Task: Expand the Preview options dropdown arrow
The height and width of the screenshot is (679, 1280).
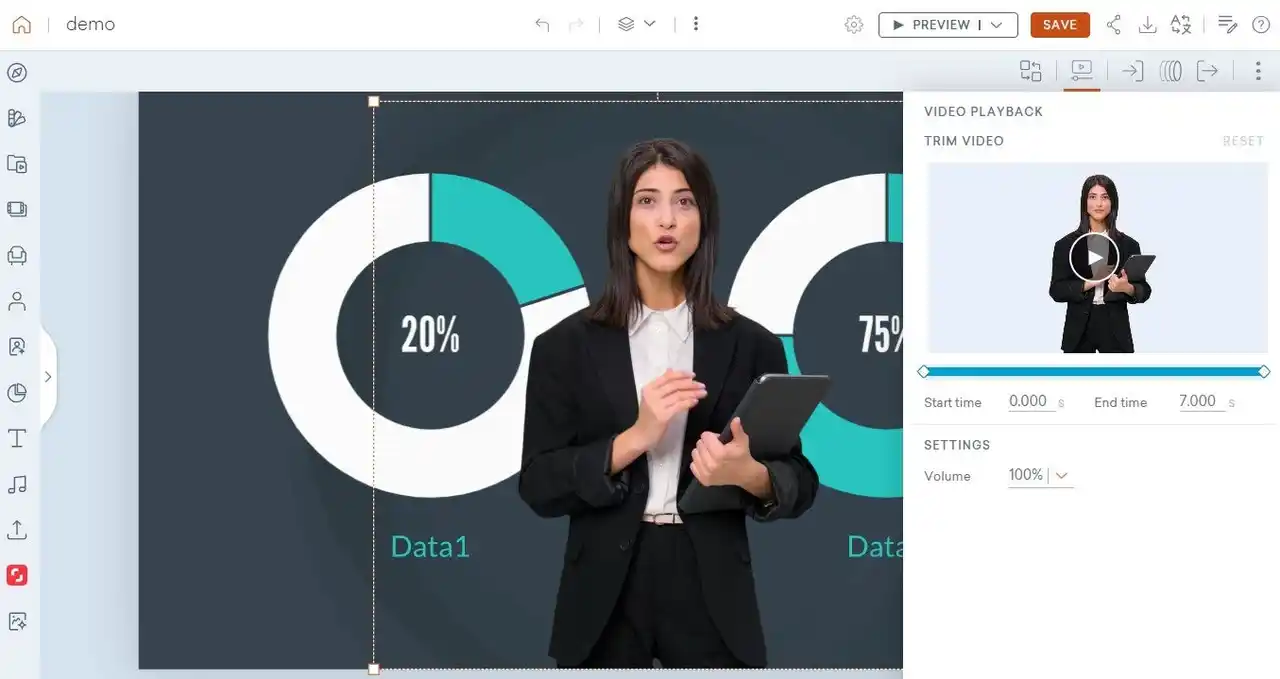Action: (x=997, y=25)
